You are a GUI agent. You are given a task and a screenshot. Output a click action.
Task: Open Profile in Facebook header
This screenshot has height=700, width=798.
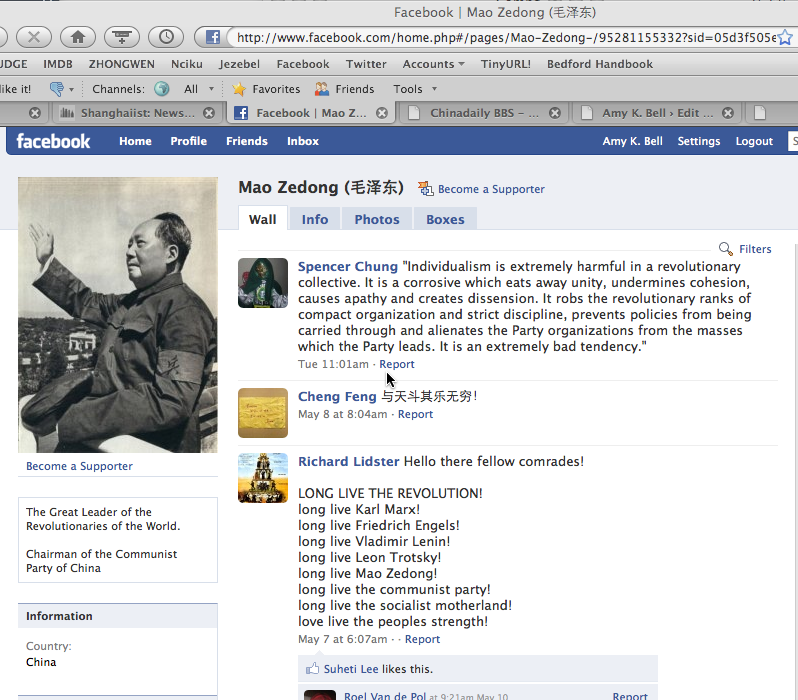[188, 141]
